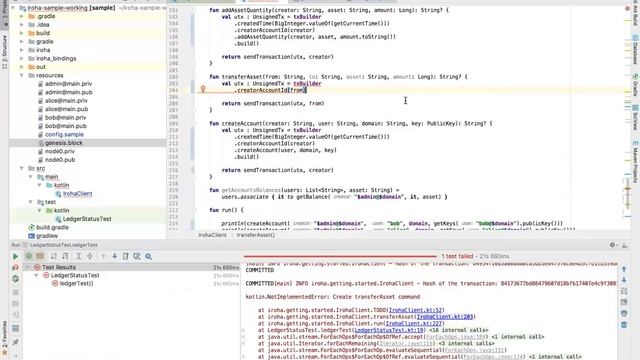The width and height of the screenshot is (640, 360).
Task: Collapse the src folder
Action: coord(22,169)
